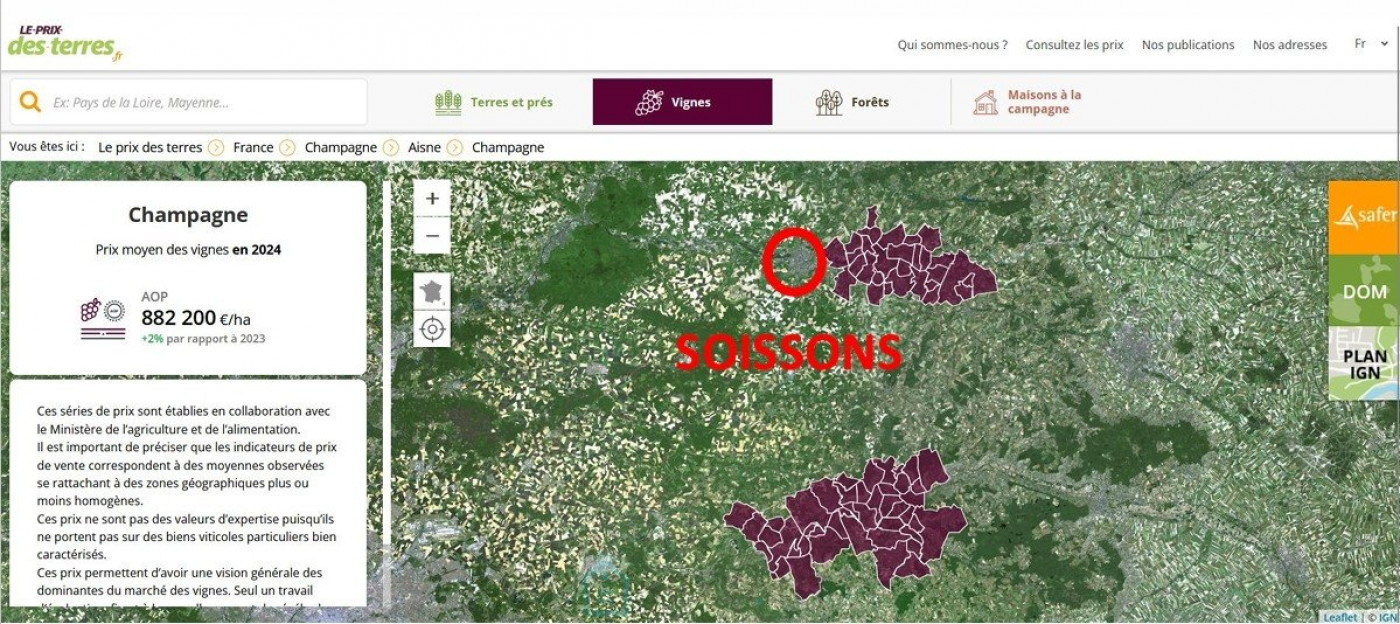Viewport: 1400px width, 624px height.
Task: Open Maisons à la campagne tab
Action: click(x=1028, y=102)
